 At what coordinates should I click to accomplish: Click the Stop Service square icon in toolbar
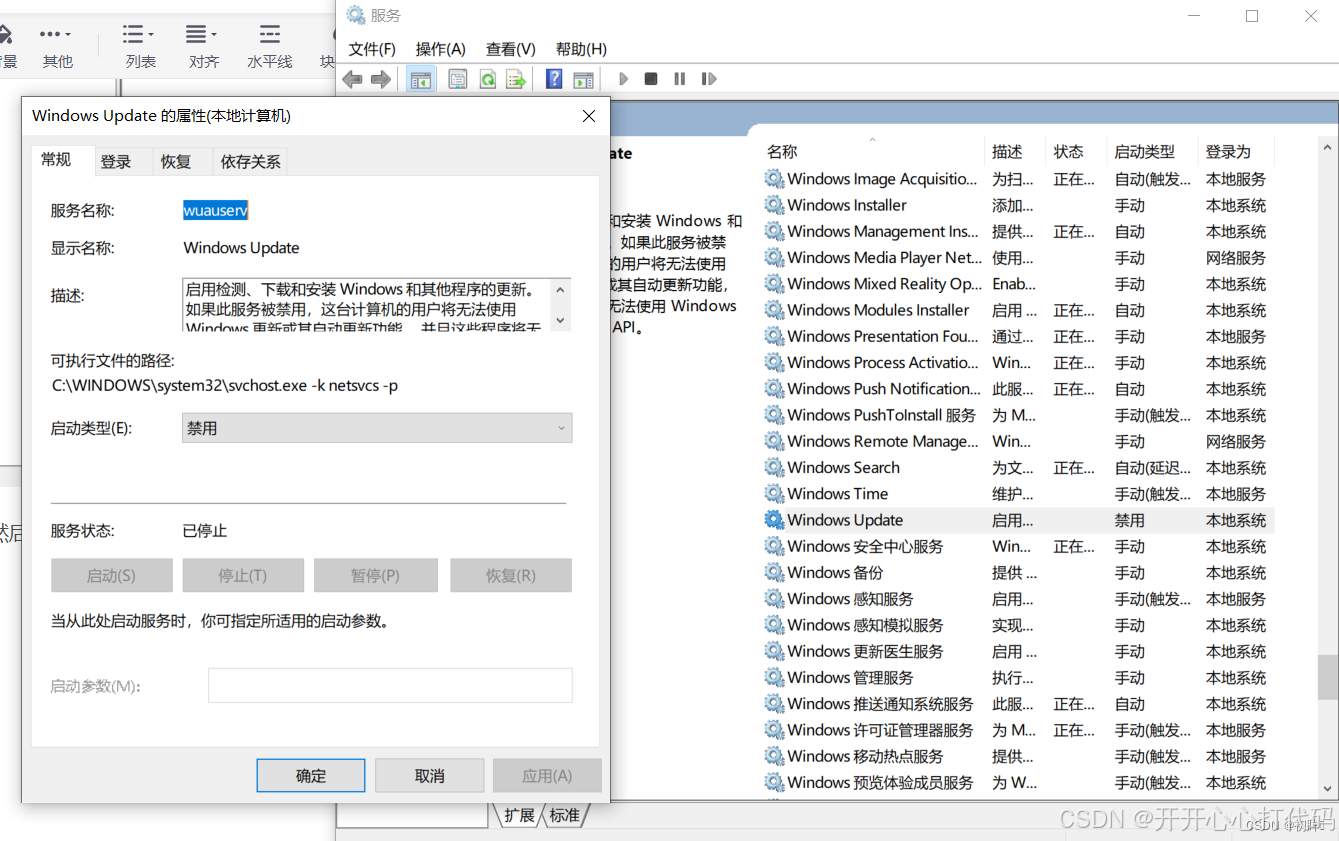pyautogui.click(x=651, y=79)
